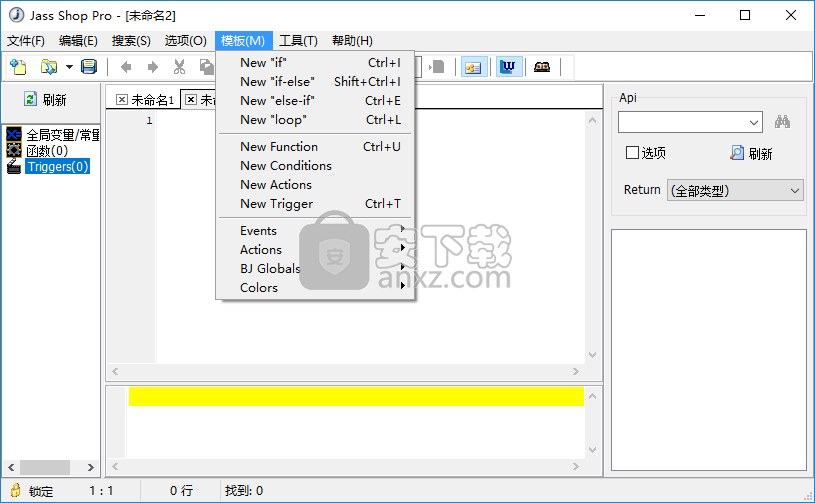Click the Copy icon in toolbar
This screenshot has height=503, width=815.
(x=207, y=67)
